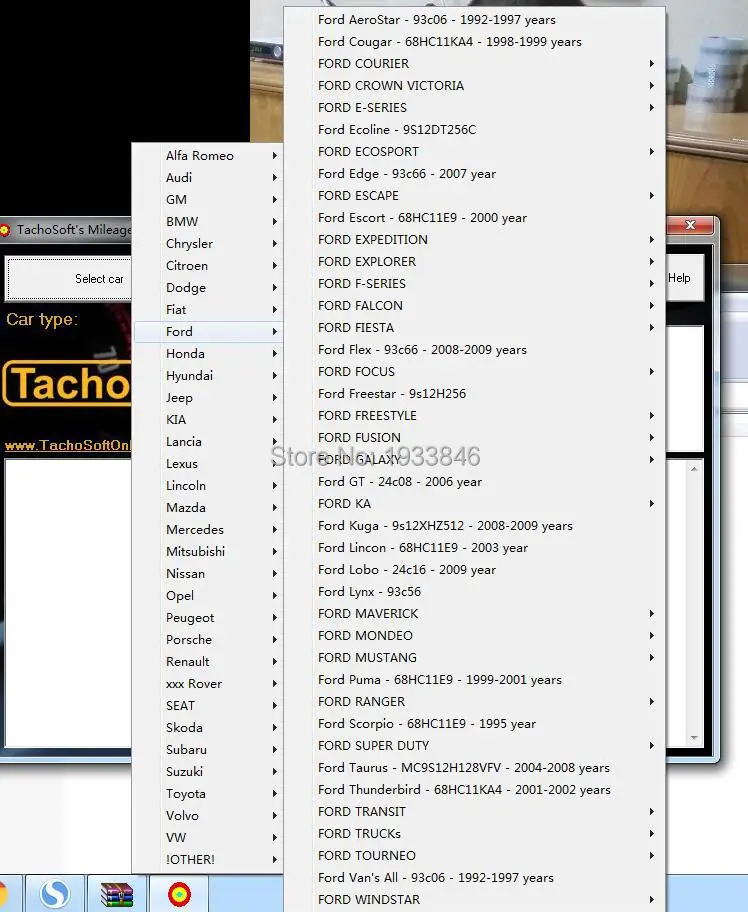The image size is (748, 912).
Task: Open the Fiat submenu
Action: (x=208, y=310)
